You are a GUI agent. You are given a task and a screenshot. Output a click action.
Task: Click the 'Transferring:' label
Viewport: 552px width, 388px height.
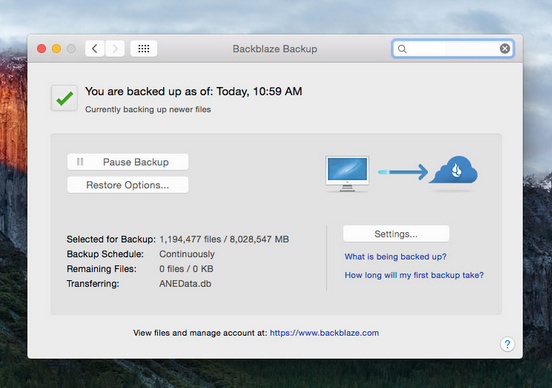(x=93, y=284)
